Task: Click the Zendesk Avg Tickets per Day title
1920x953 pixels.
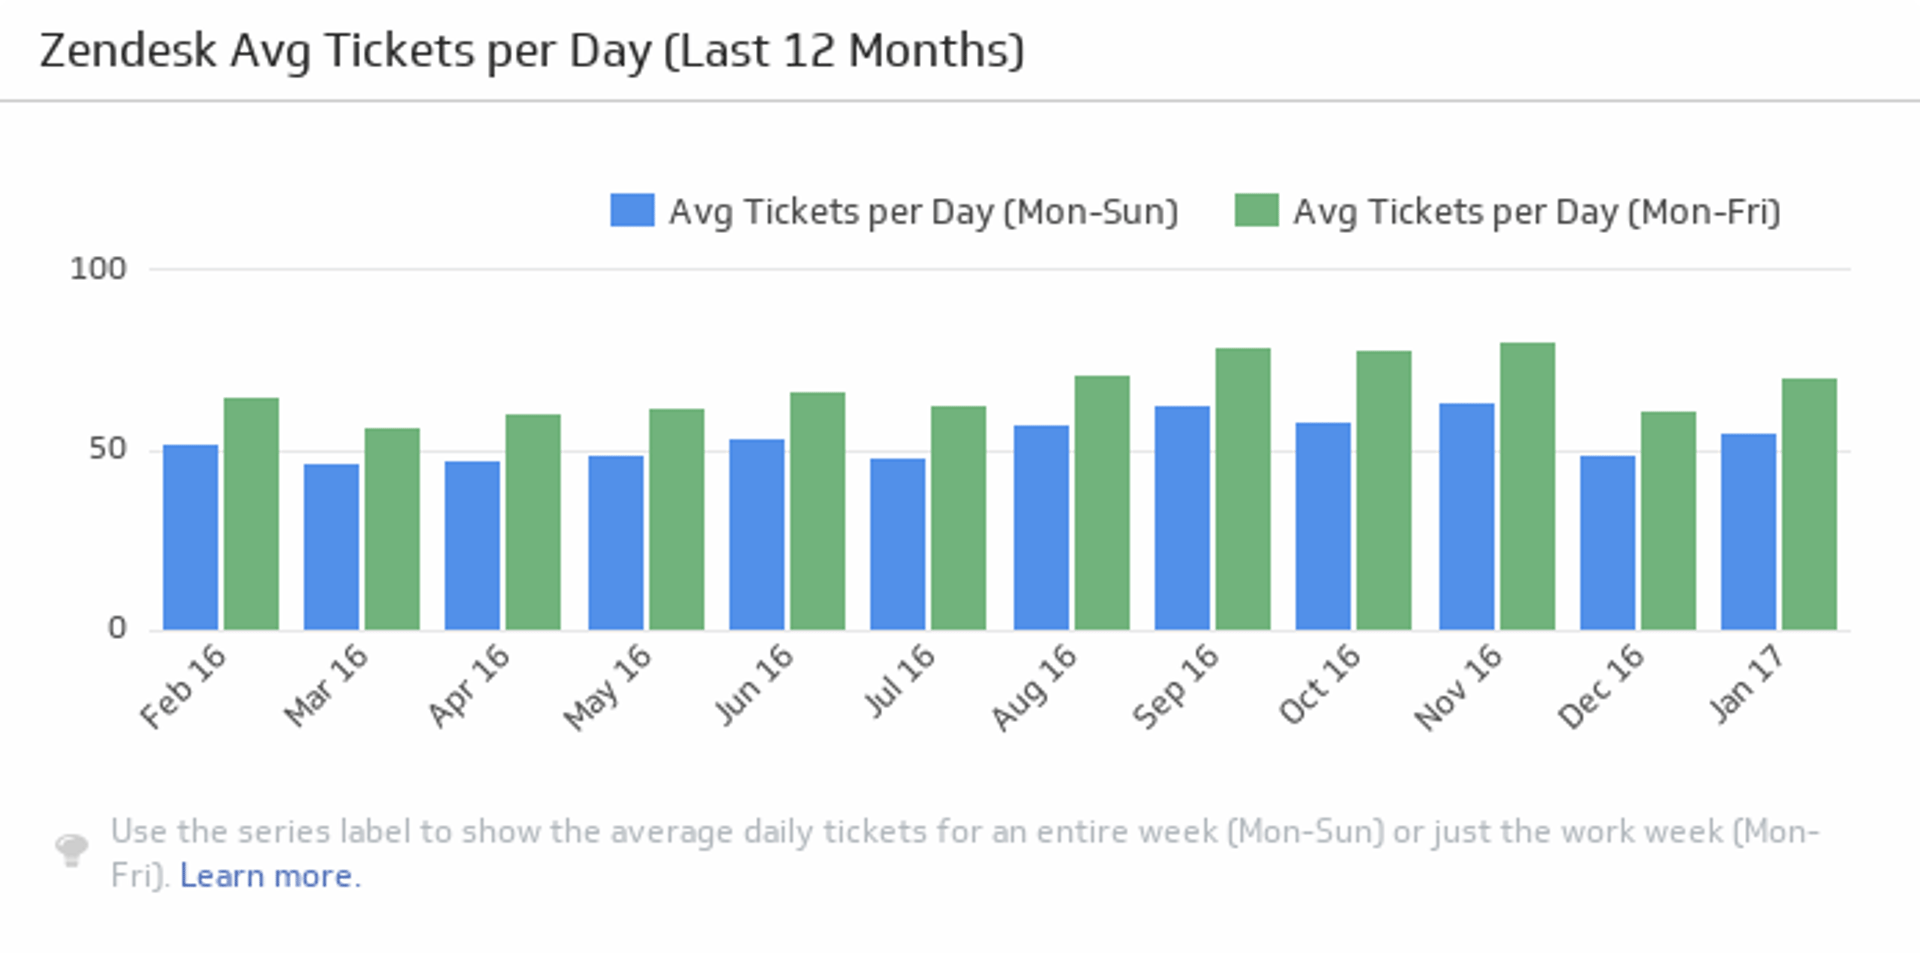Action: point(531,51)
